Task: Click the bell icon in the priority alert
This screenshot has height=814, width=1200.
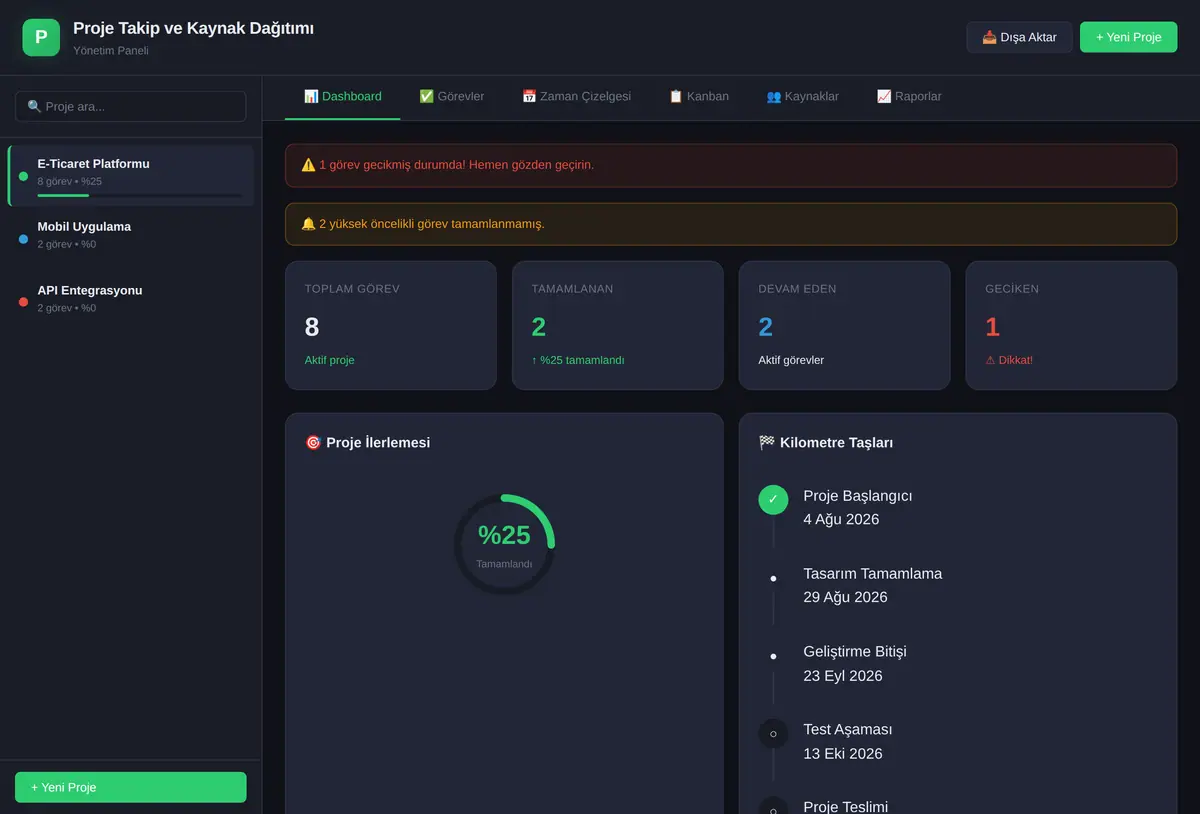Action: pyautogui.click(x=308, y=224)
